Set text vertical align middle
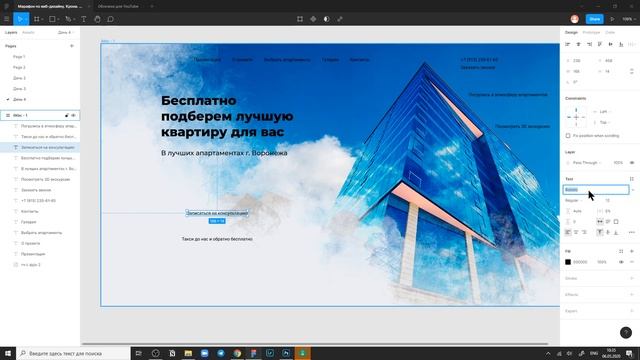Screen dimensions: 640x360 click(x=608, y=232)
